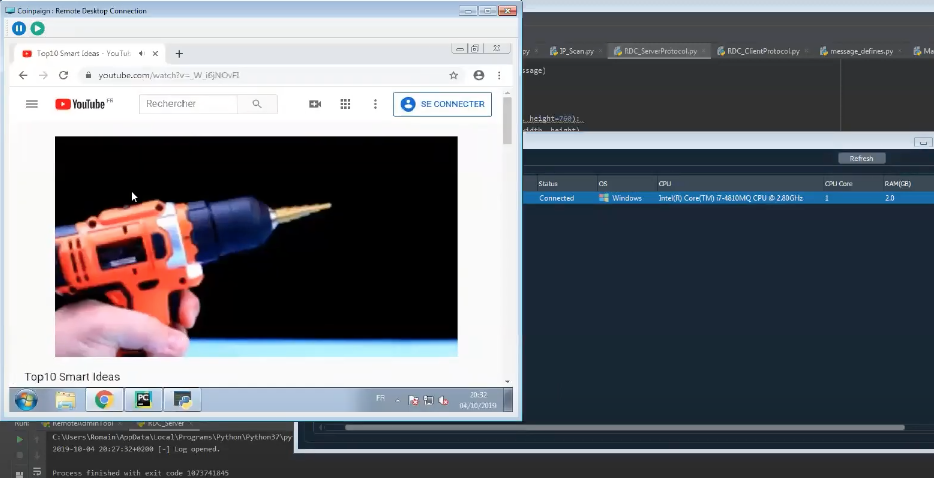Open the YouTube apps grid icon
The image size is (934, 478).
tap(345, 104)
